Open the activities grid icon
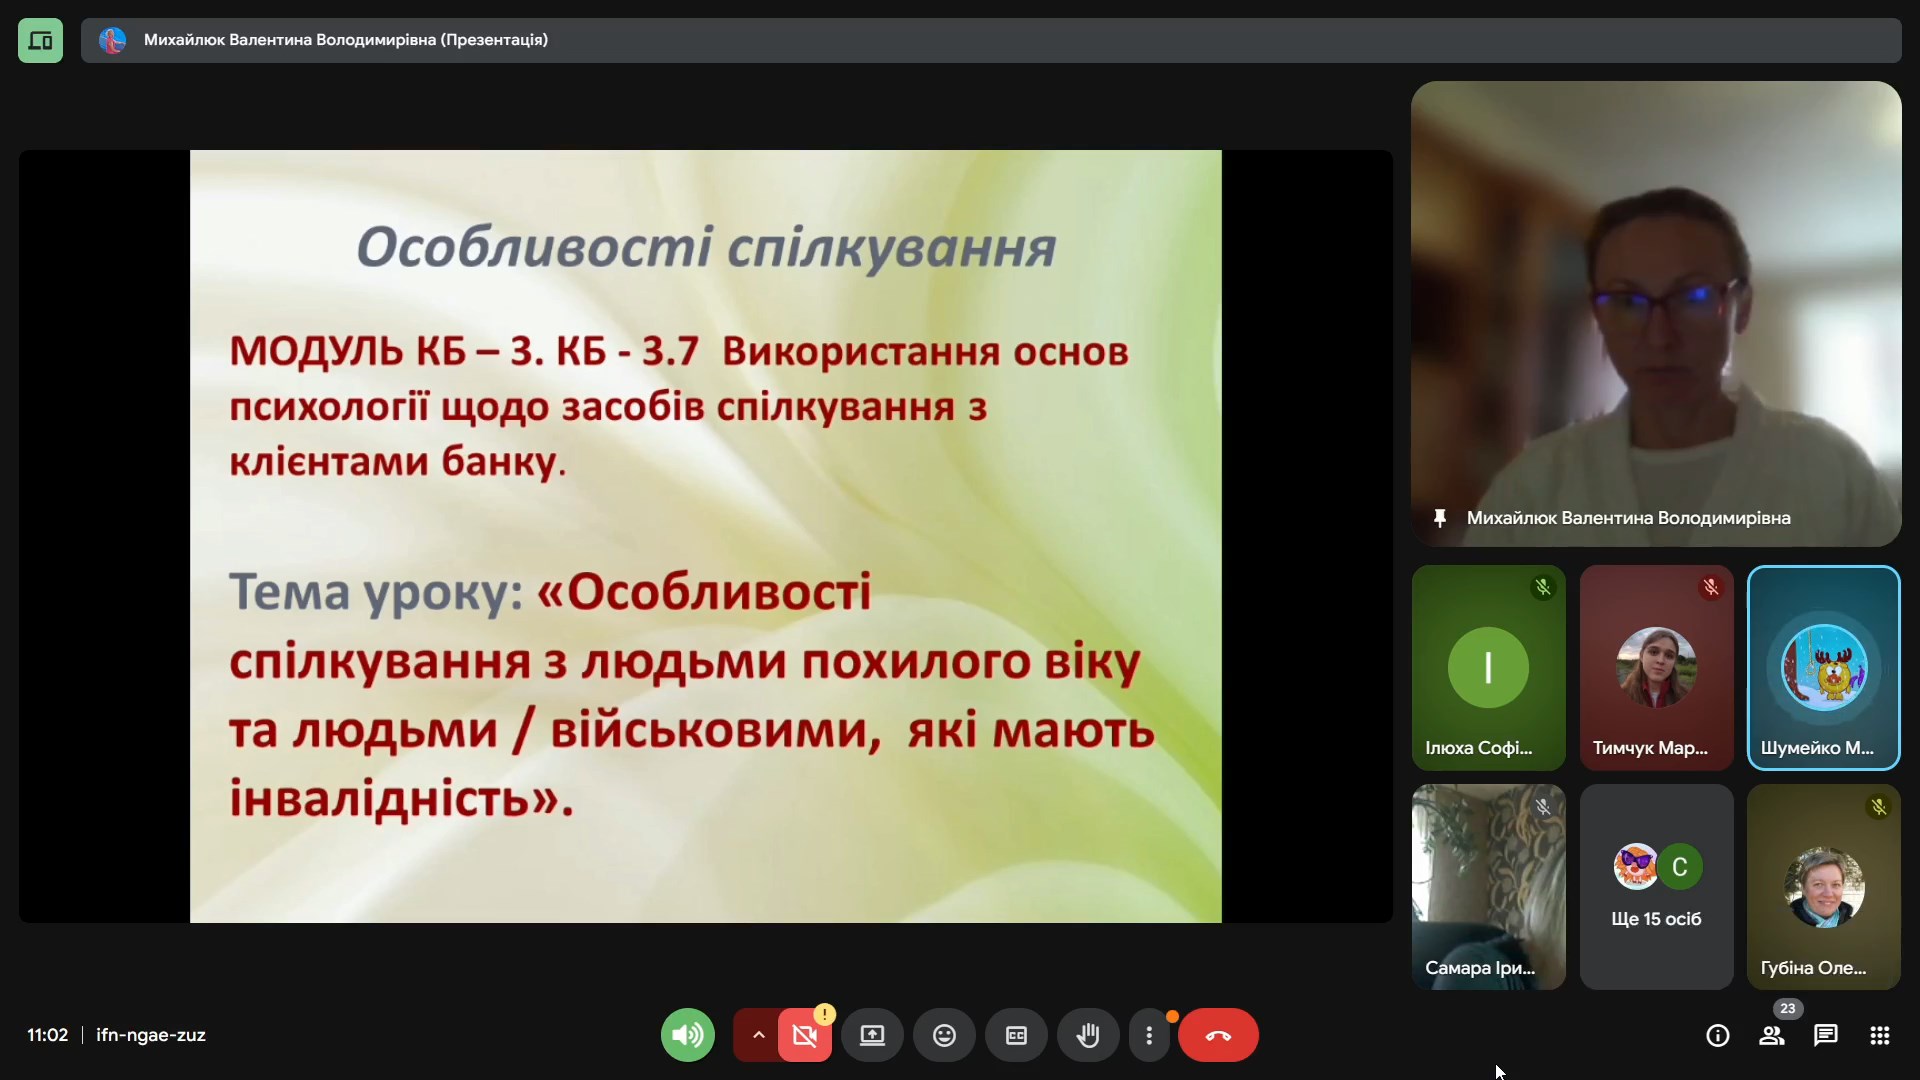1920x1080 pixels. point(1880,1035)
